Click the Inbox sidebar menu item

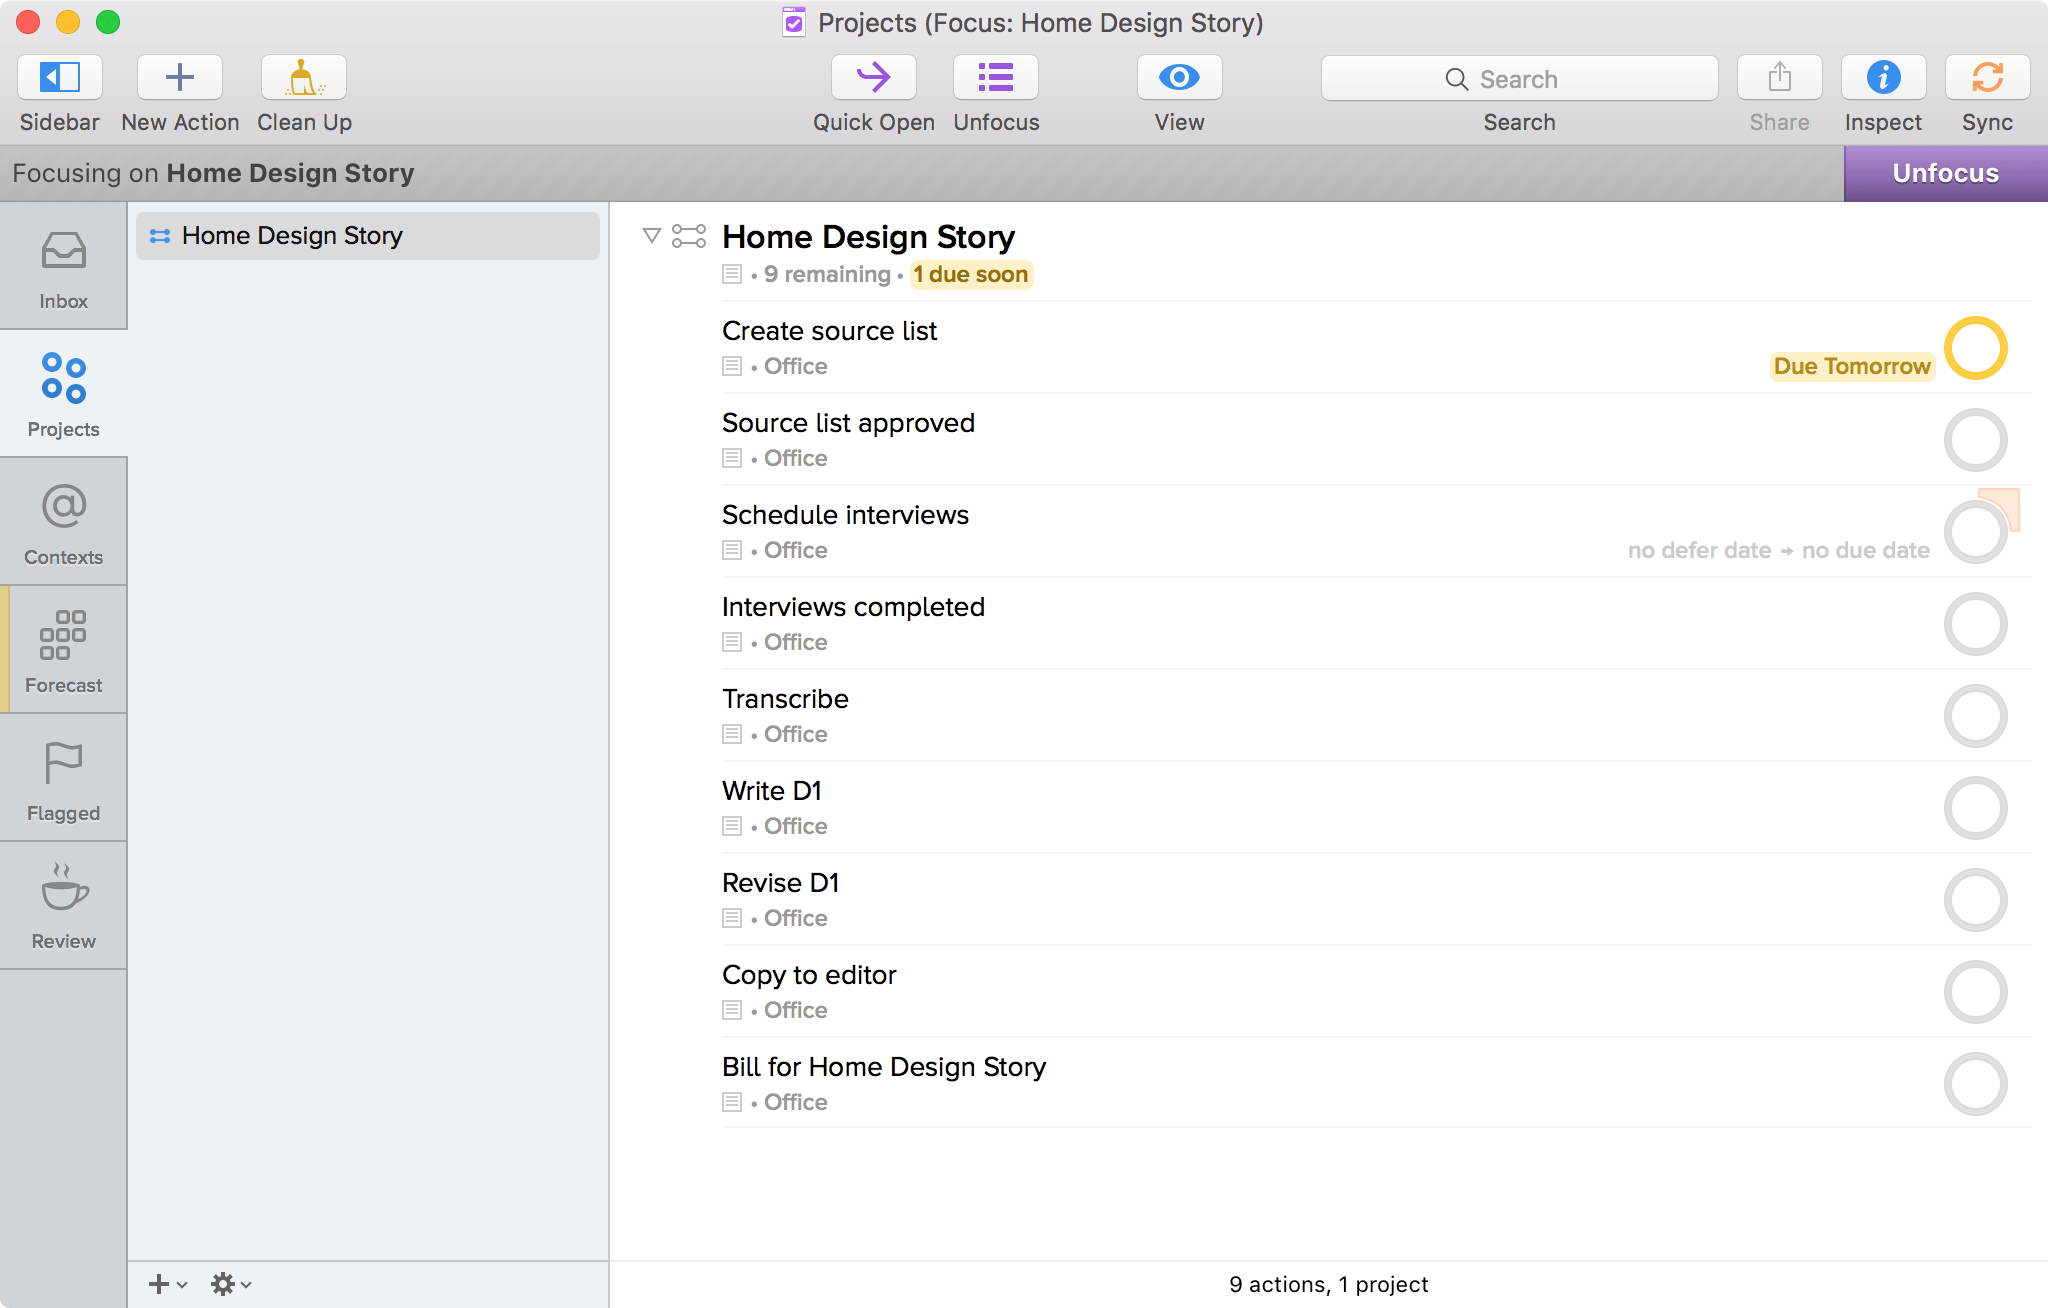click(64, 269)
